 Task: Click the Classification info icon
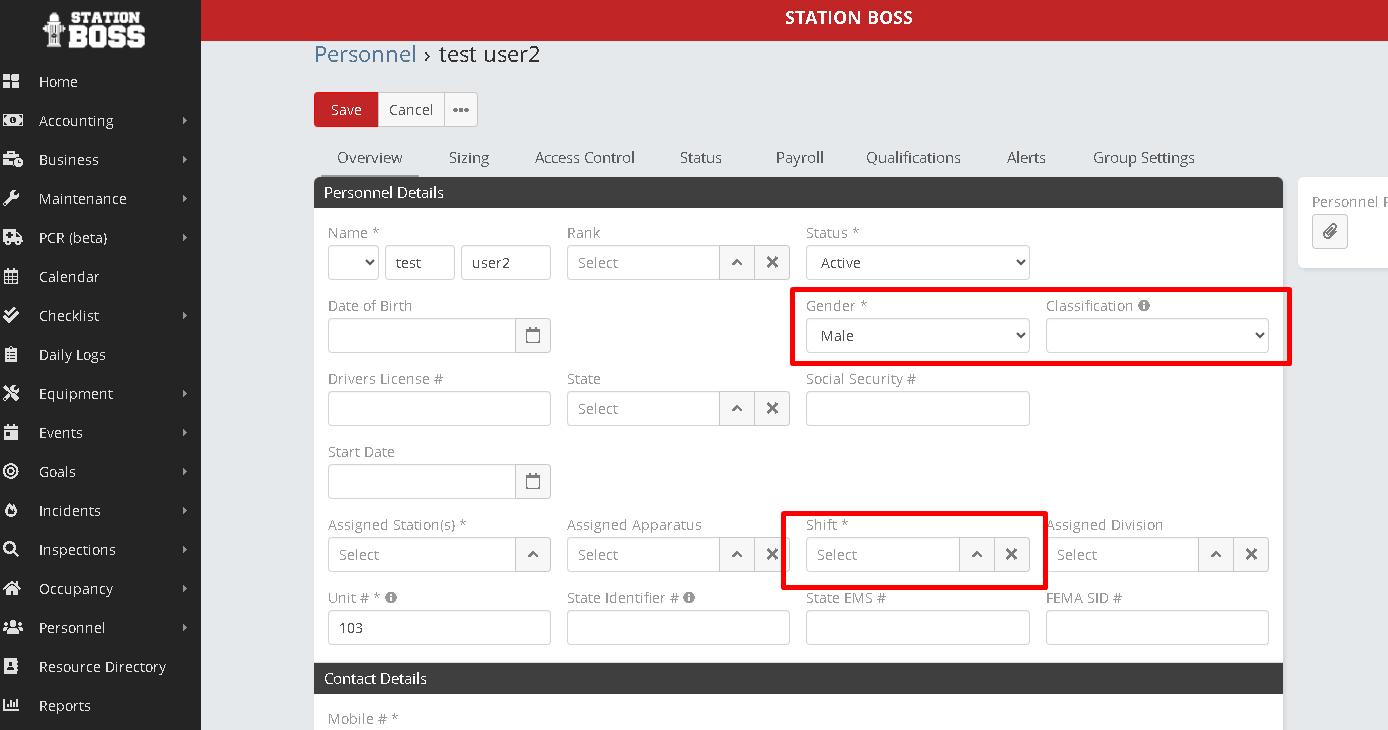click(1144, 306)
